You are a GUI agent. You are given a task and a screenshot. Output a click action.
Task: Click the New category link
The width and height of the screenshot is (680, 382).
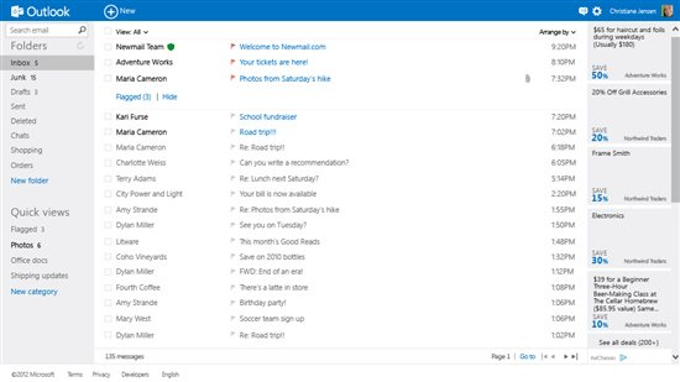[34, 291]
